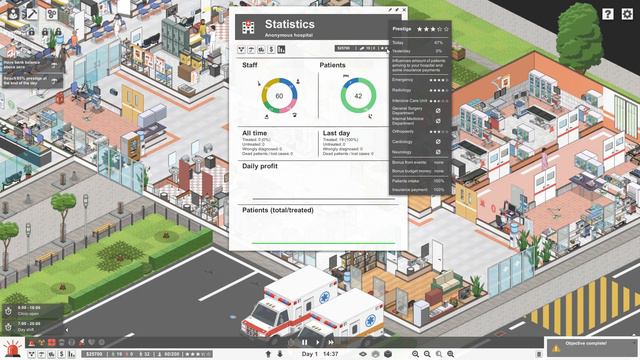Open the third tab icon in Statistics window
Screen dimensions: 640x360
click(x=261, y=49)
